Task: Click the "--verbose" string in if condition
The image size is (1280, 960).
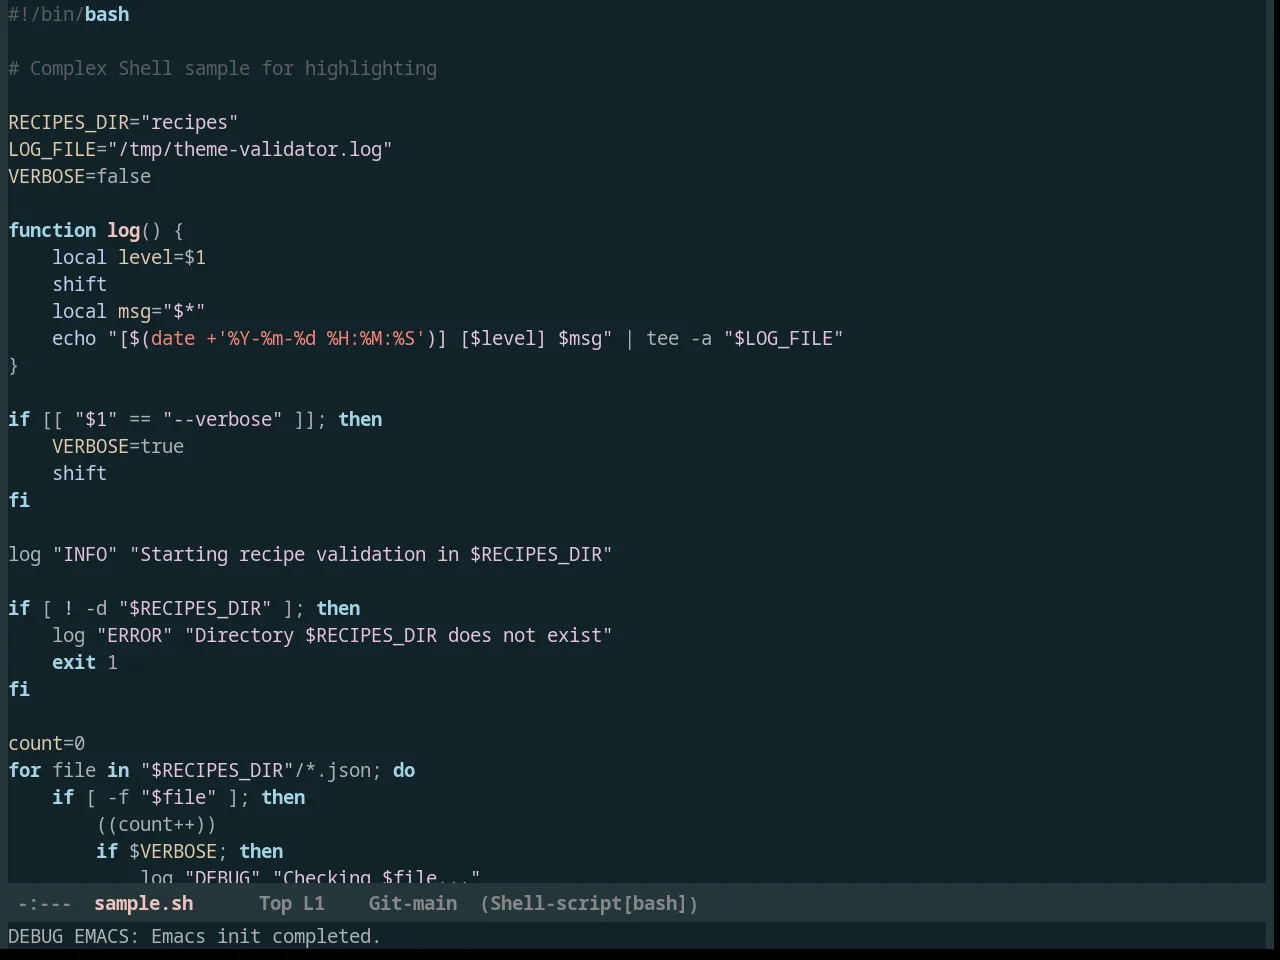Action: click(223, 419)
